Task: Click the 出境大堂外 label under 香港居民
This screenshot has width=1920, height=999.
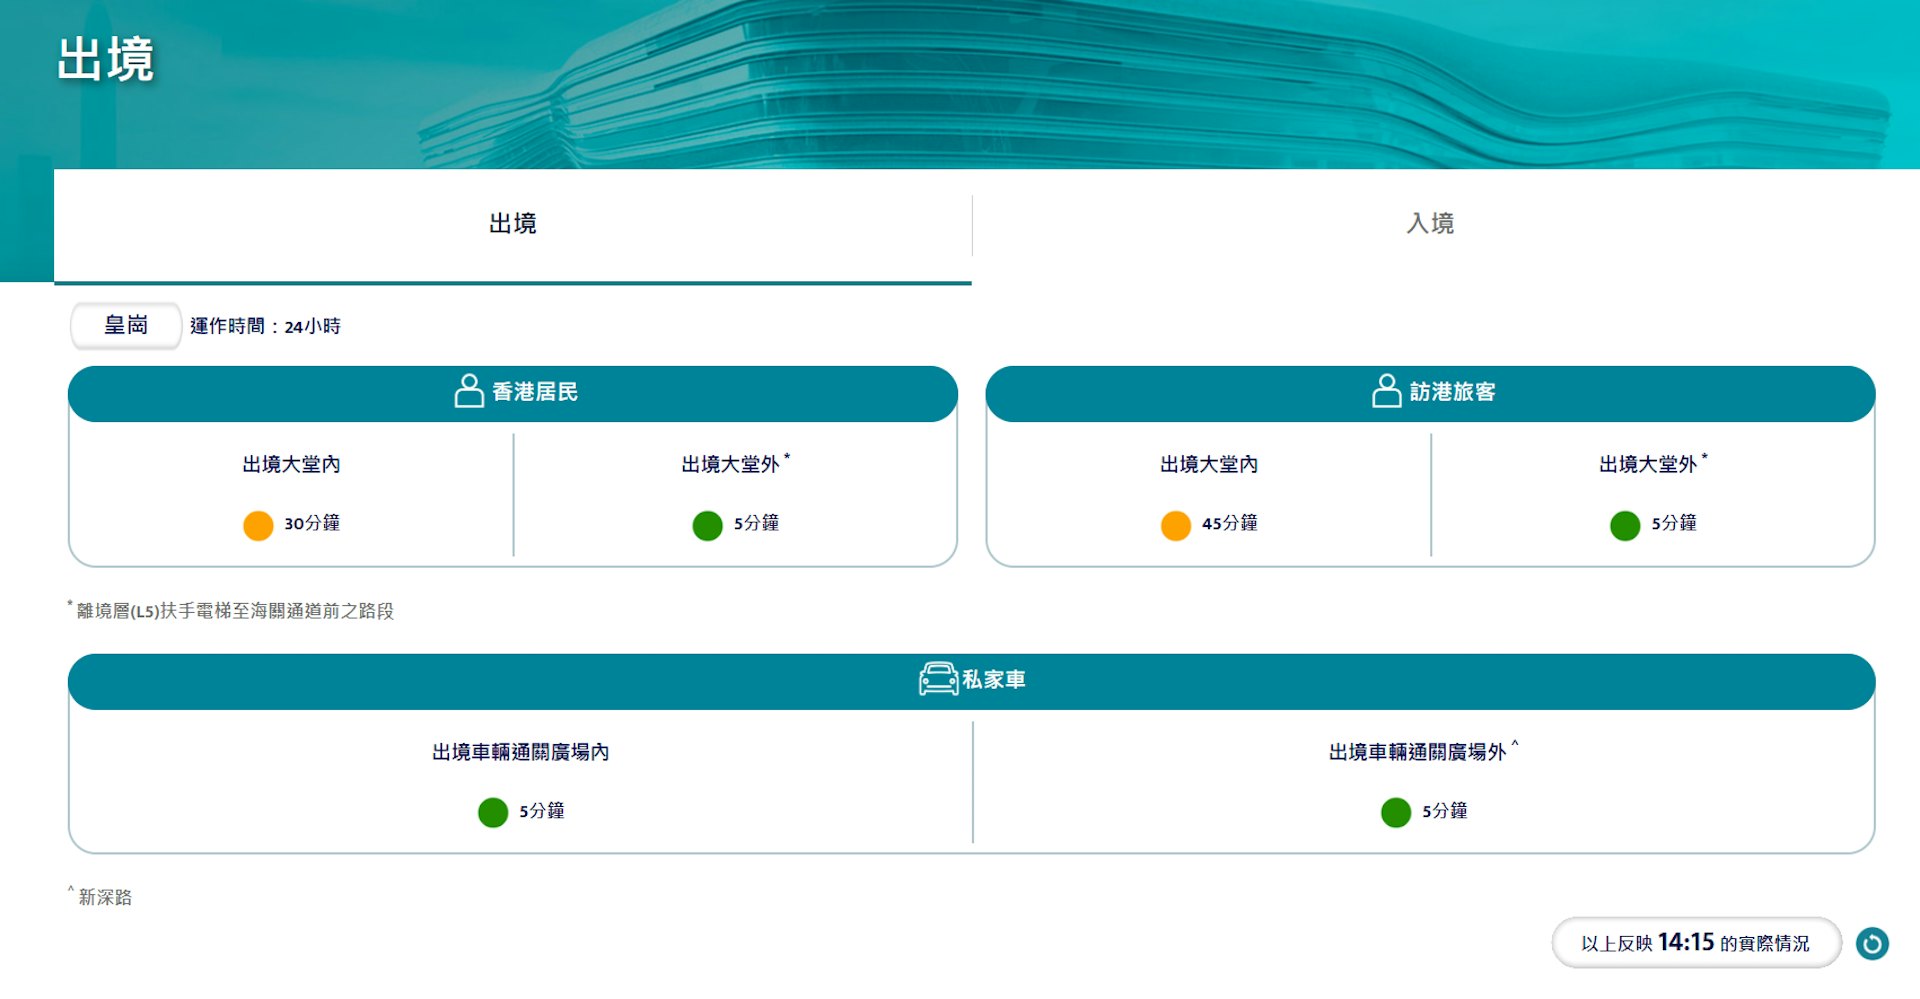Action: 735,464
